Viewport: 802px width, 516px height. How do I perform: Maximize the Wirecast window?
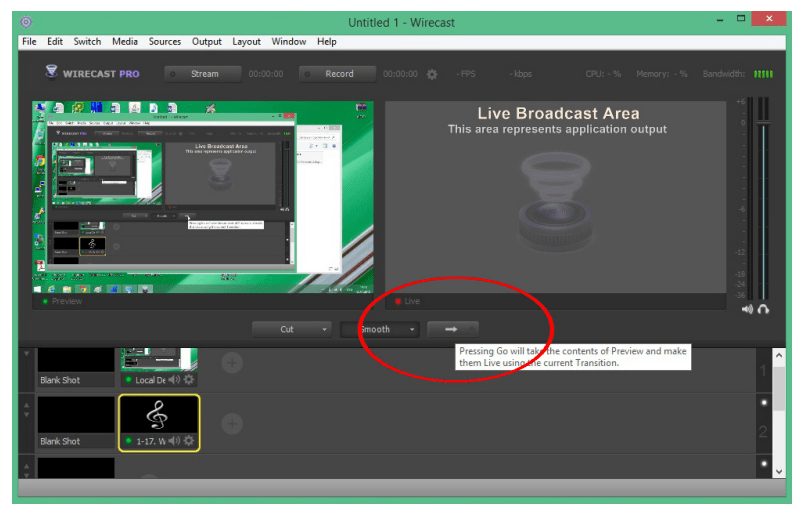[741, 19]
